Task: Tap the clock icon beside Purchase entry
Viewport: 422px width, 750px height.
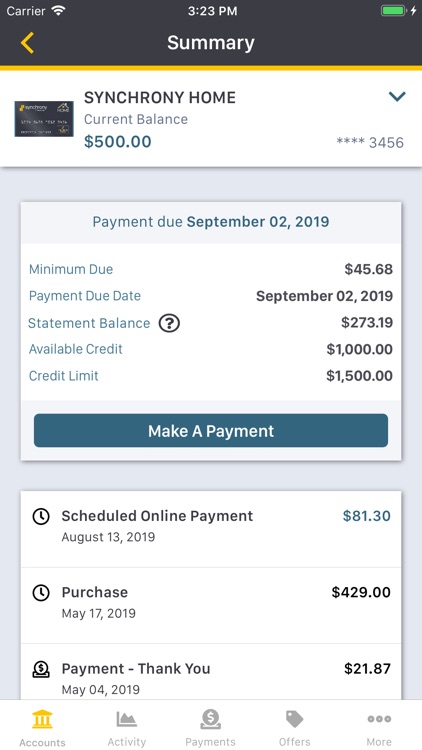Action: tap(41, 593)
